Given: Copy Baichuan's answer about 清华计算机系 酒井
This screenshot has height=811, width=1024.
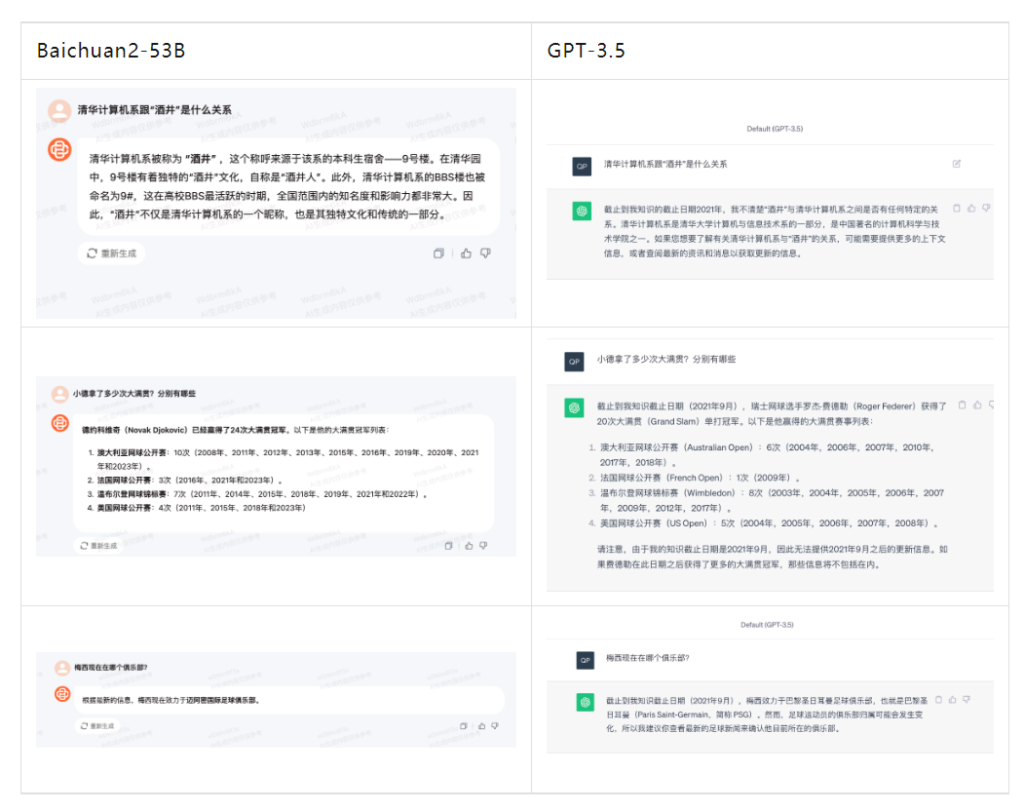Looking at the screenshot, I should 438,253.
